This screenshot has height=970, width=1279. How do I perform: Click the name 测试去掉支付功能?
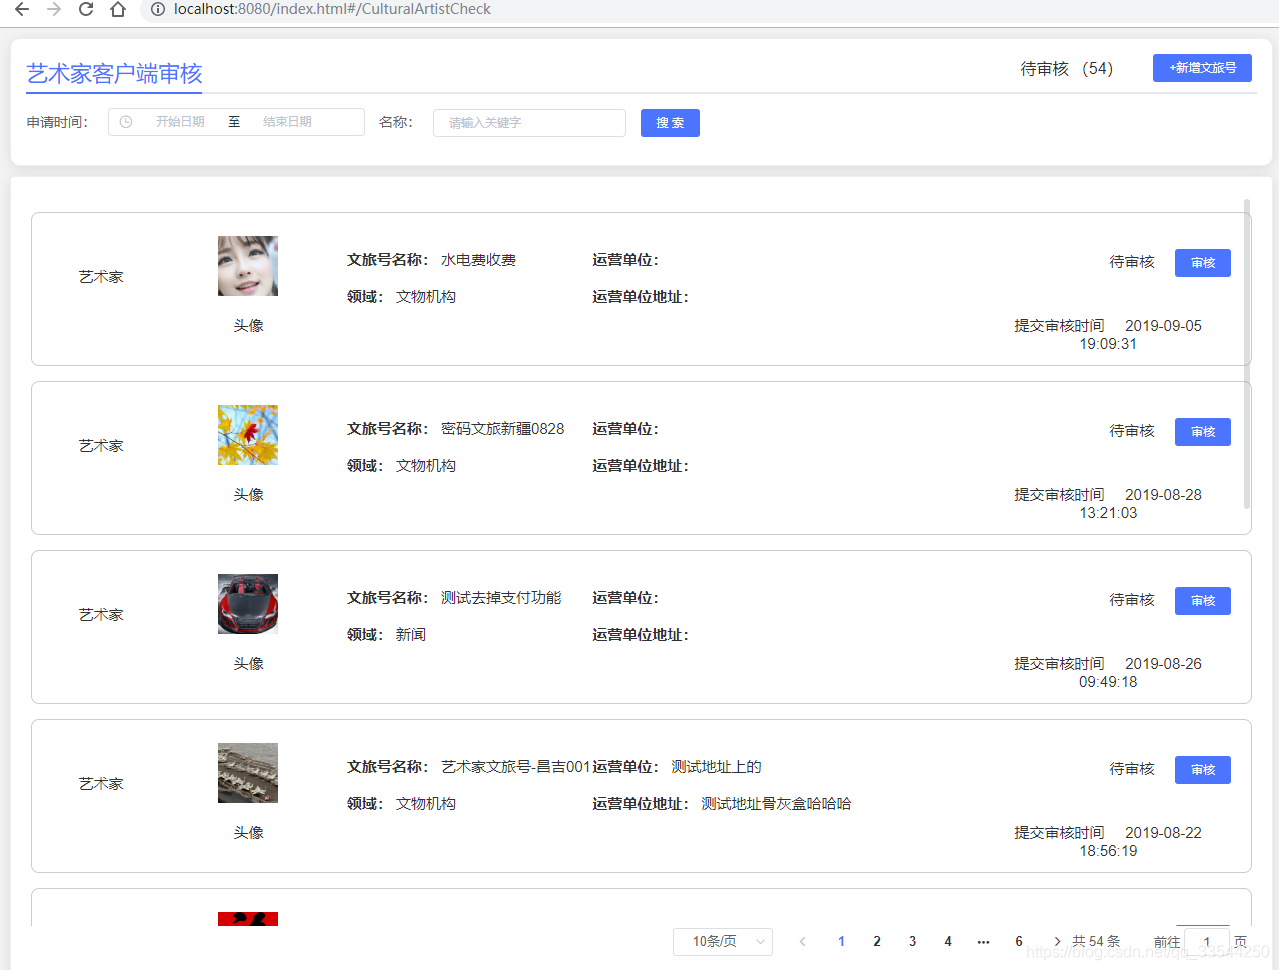(501, 598)
